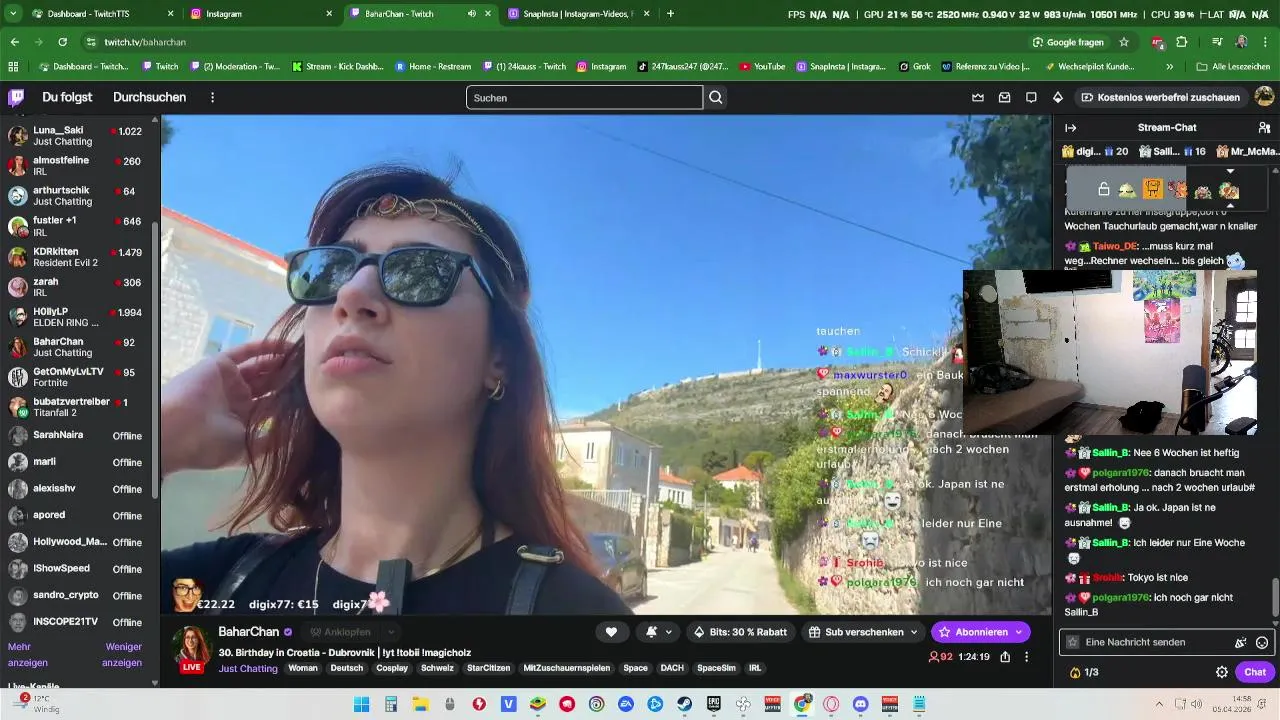Open user avatar menu in the Twitch header
This screenshot has width=1280, height=720.
click(1264, 97)
